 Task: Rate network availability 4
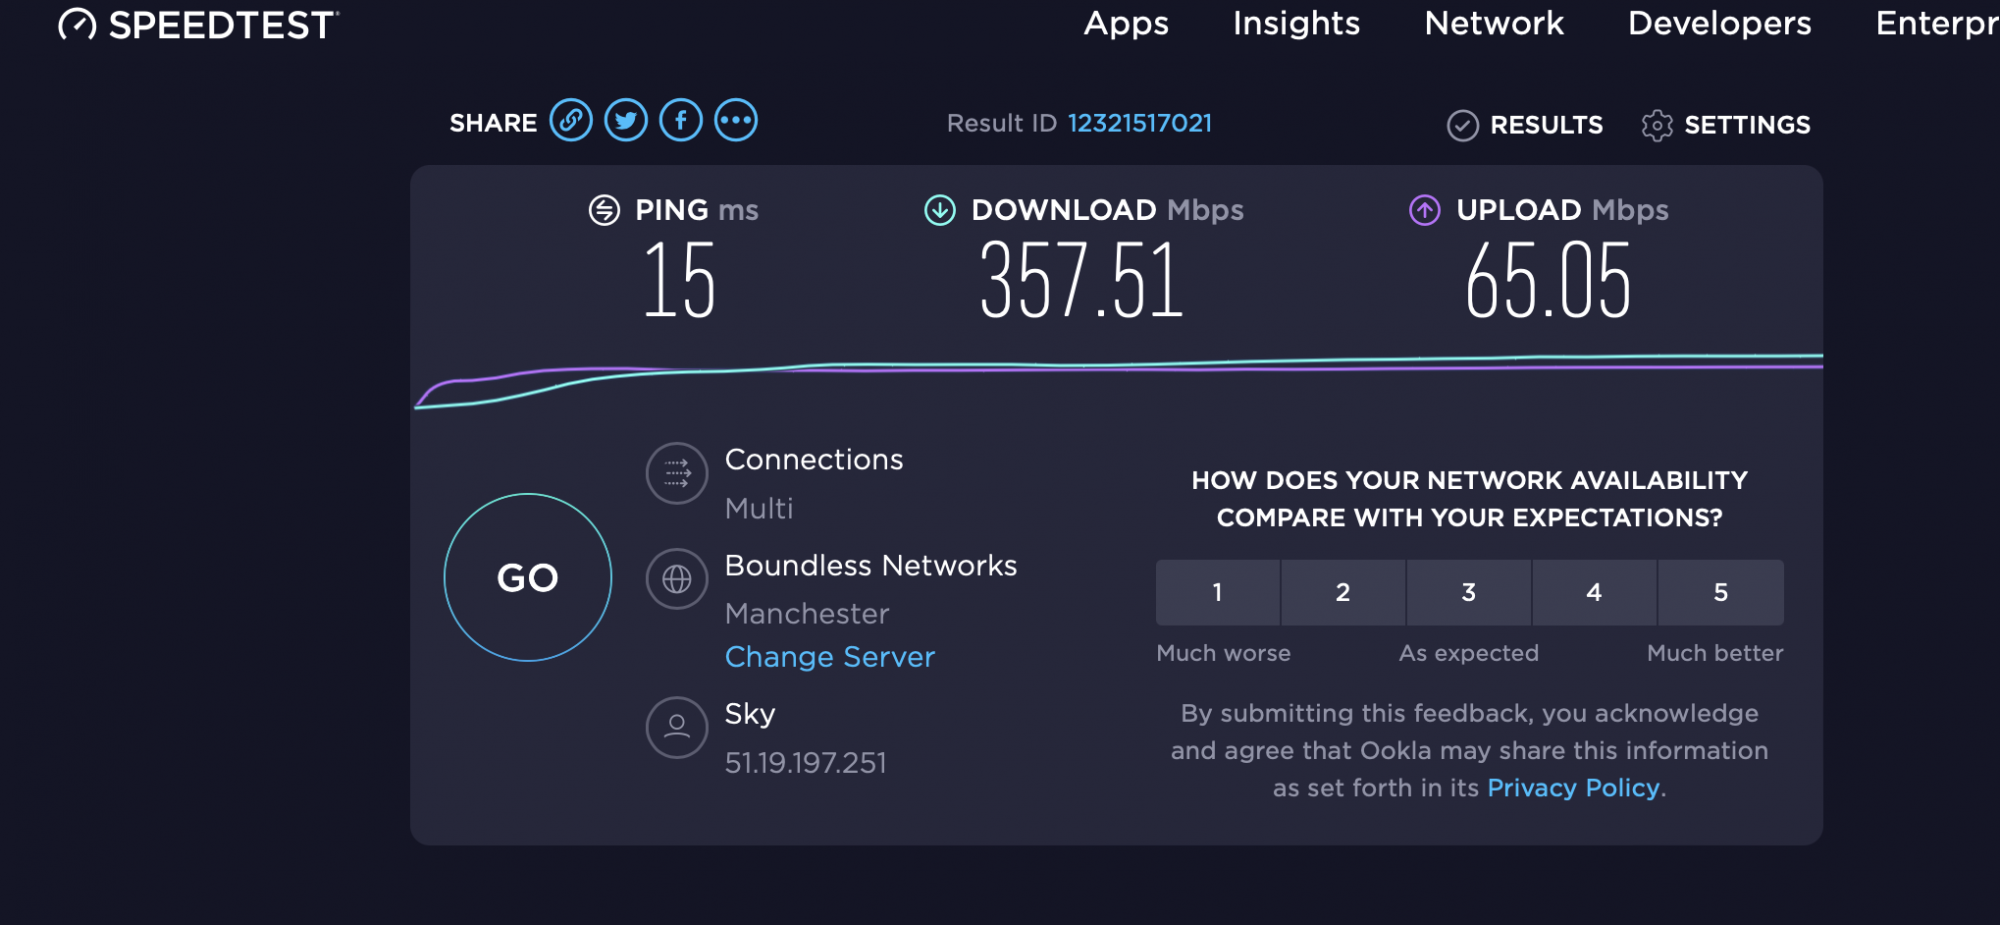coord(1595,592)
